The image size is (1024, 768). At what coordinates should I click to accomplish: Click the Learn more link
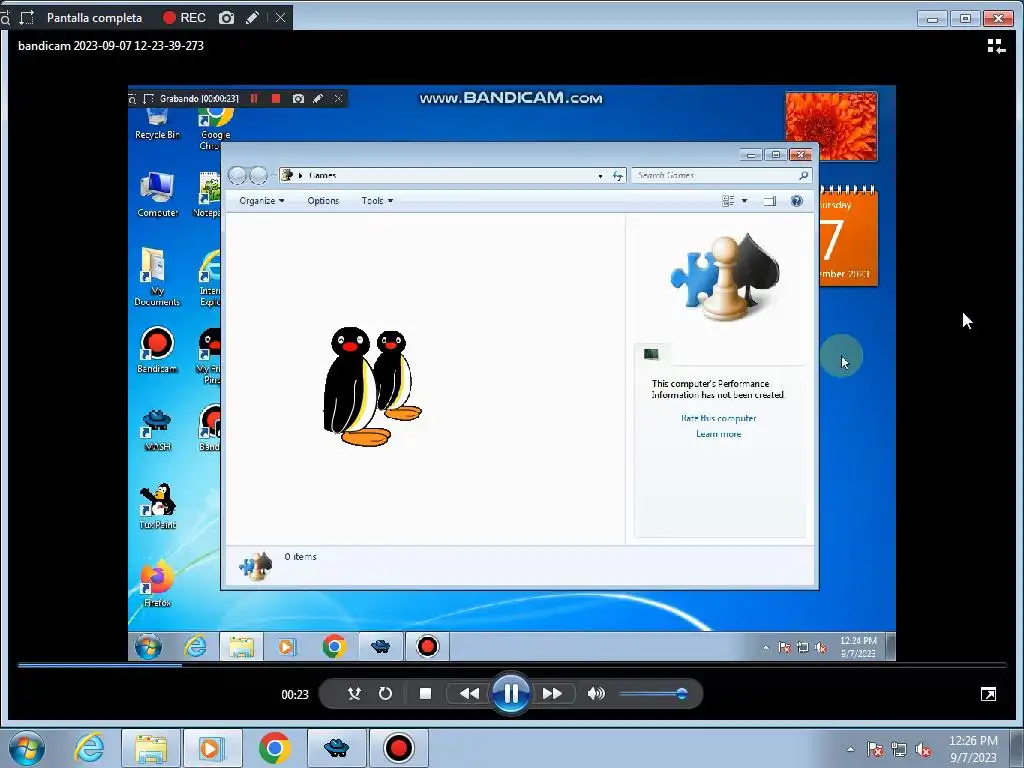point(718,434)
